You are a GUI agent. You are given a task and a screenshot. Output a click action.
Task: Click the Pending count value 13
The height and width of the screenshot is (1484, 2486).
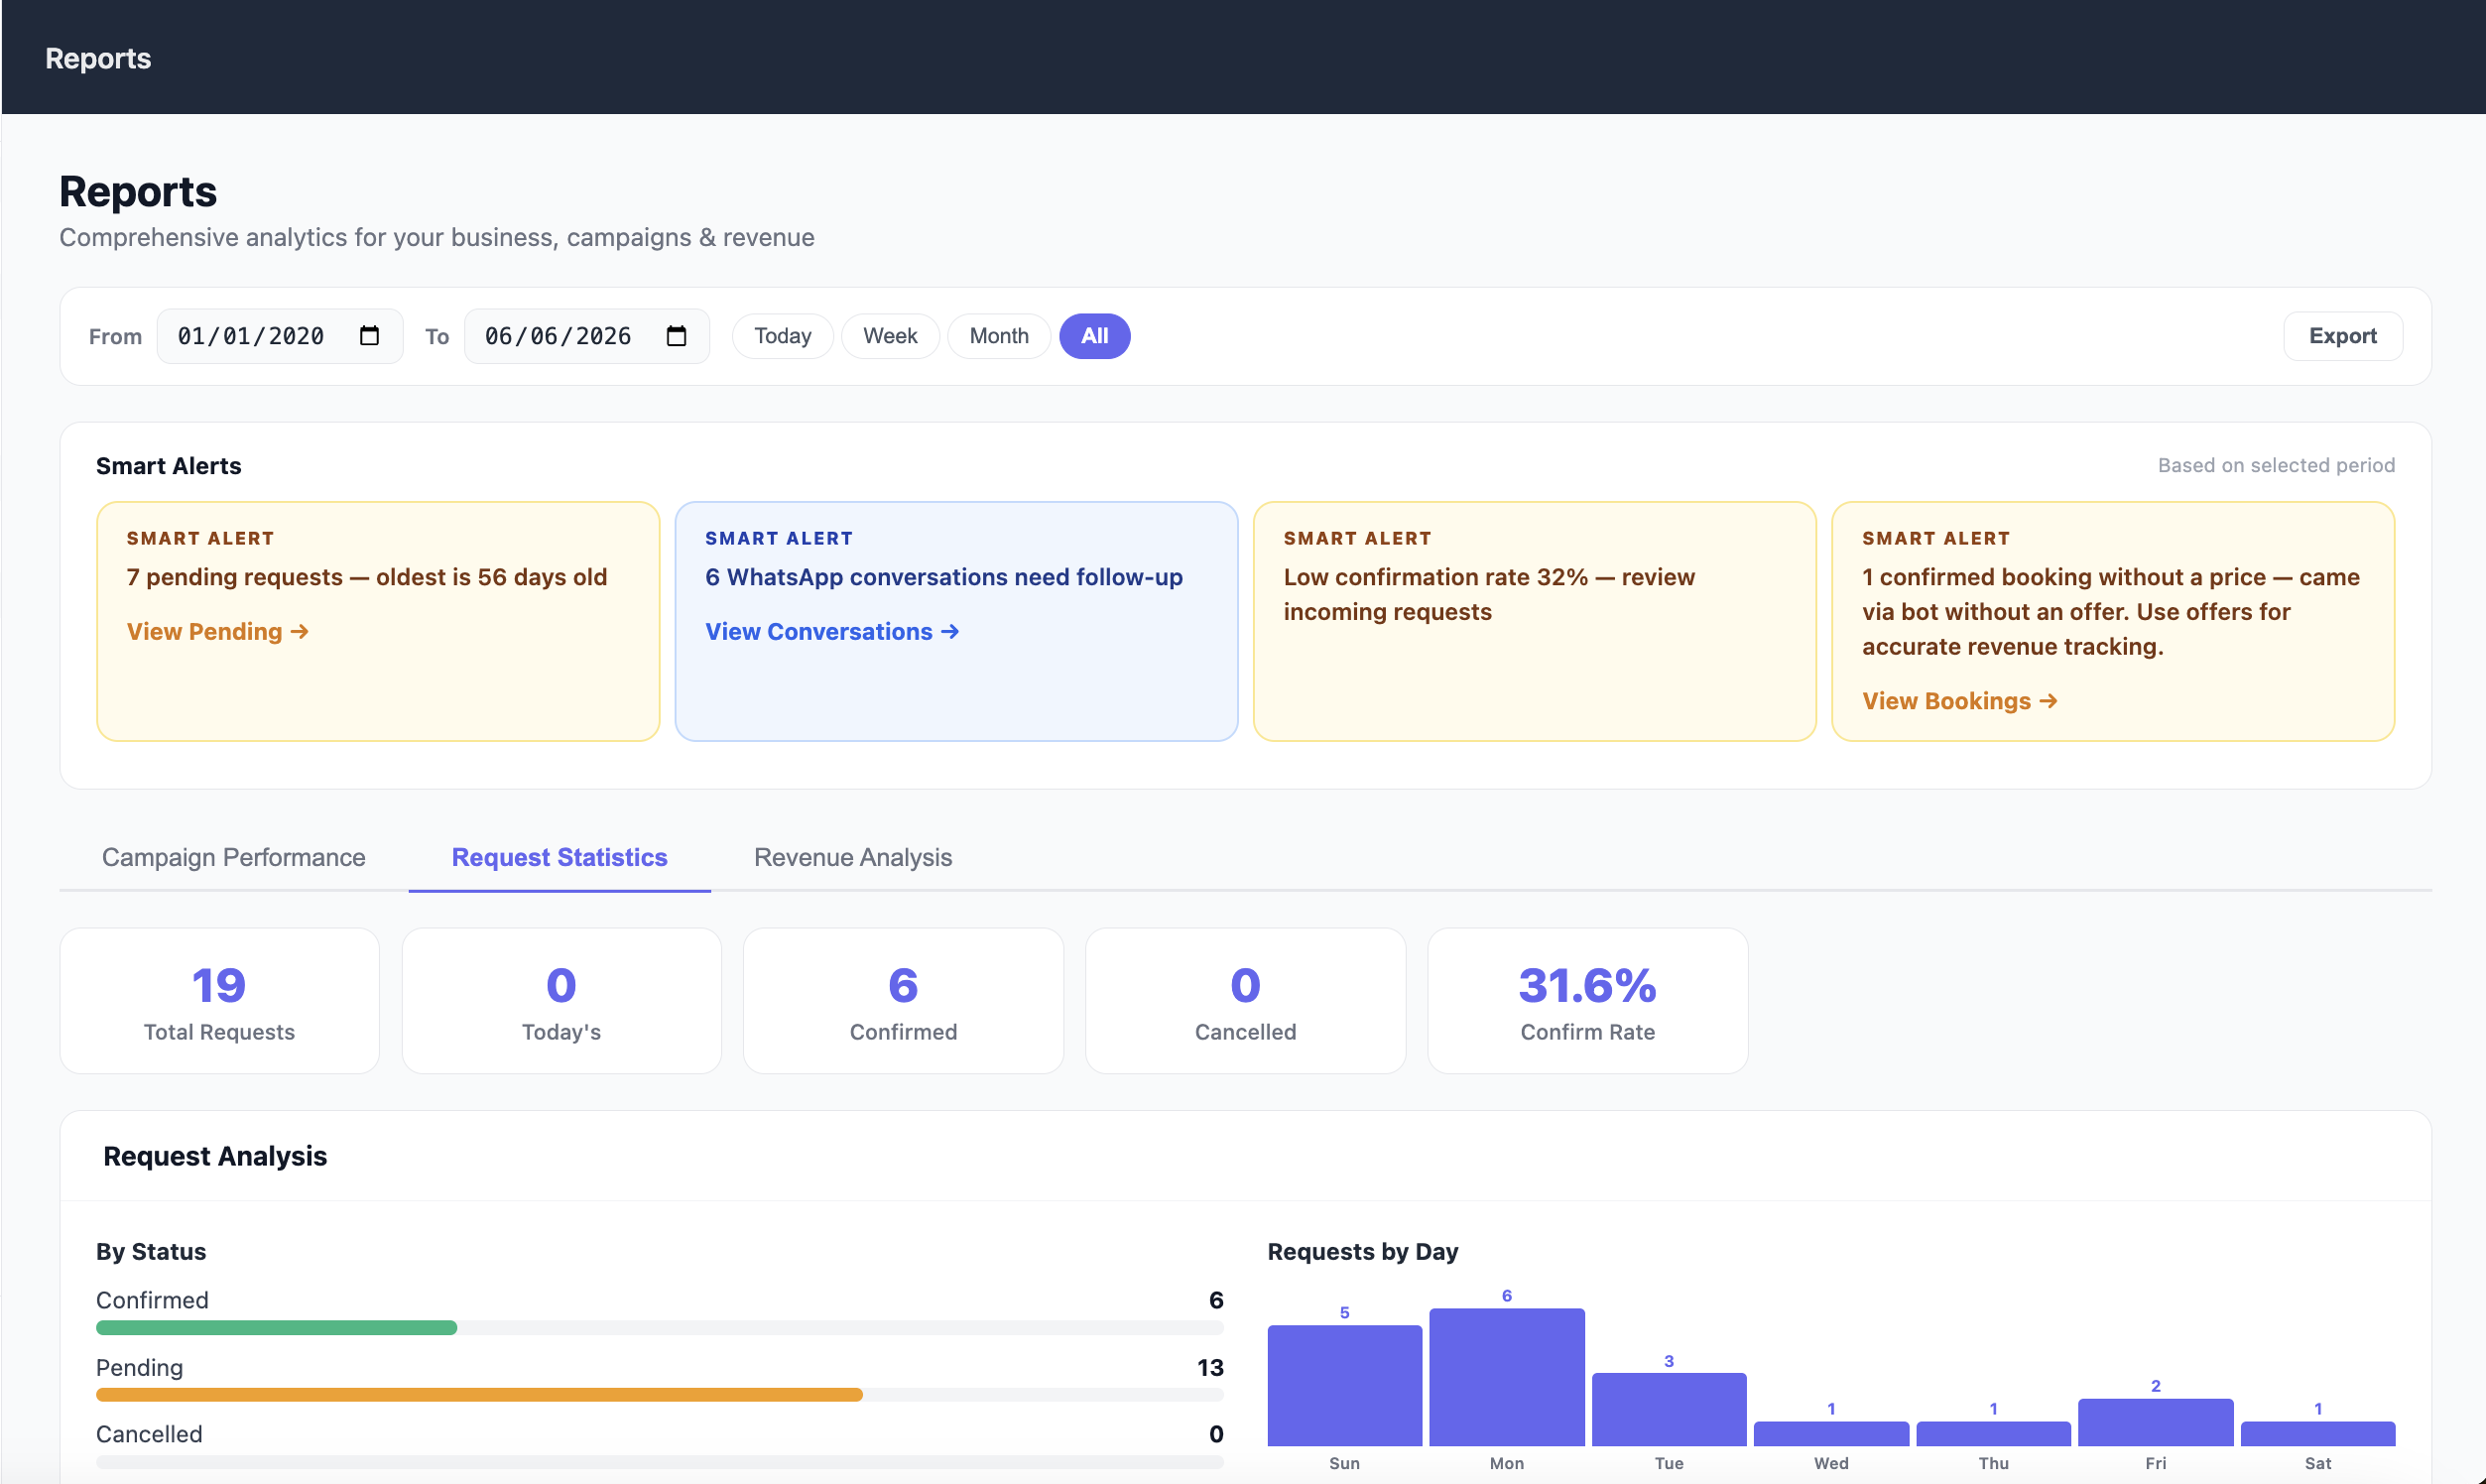click(x=1210, y=1367)
